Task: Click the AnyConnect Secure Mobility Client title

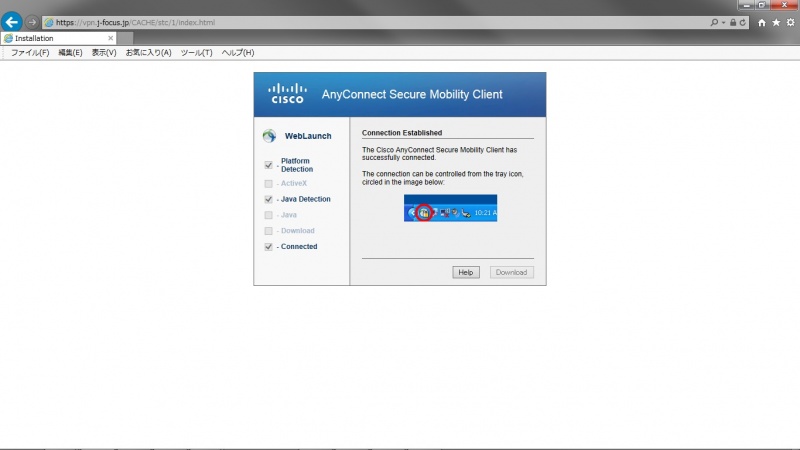Action: [412, 94]
